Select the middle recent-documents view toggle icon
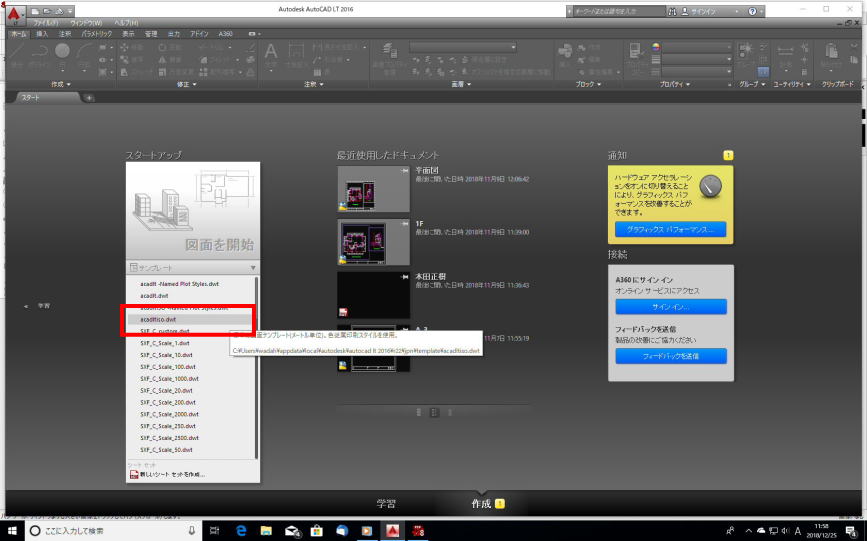This screenshot has width=867, height=541. [435, 412]
